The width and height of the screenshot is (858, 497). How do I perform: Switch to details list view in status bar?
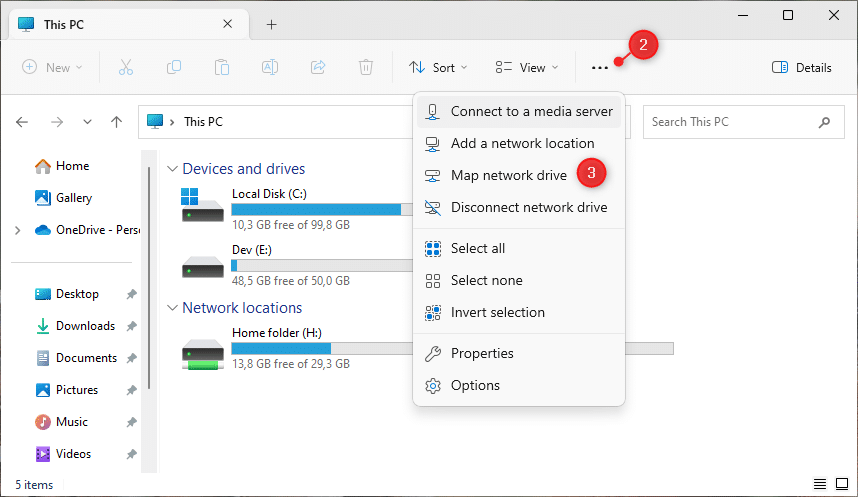point(820,484)
